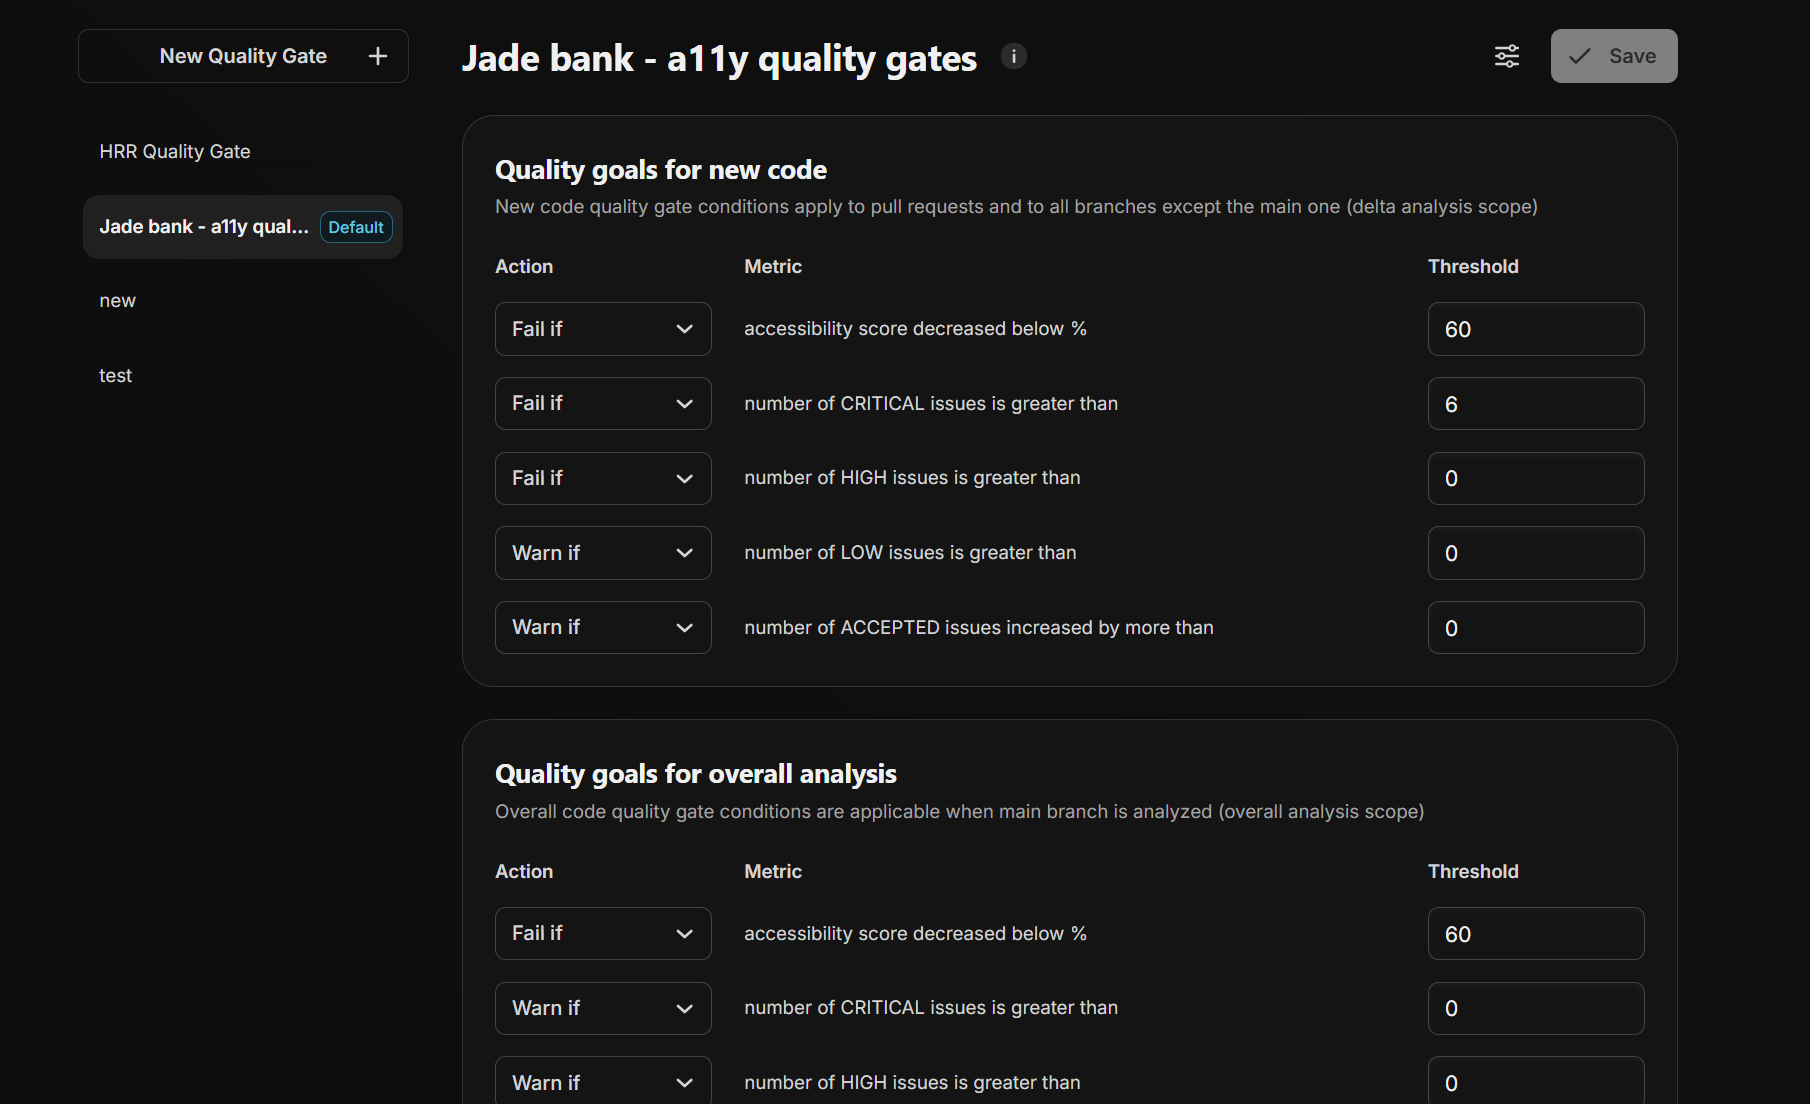Open the Warn if dropdown for overall CRITICAL issues
Viewport: 1810px width, 1104px height.
(602, 1008)
